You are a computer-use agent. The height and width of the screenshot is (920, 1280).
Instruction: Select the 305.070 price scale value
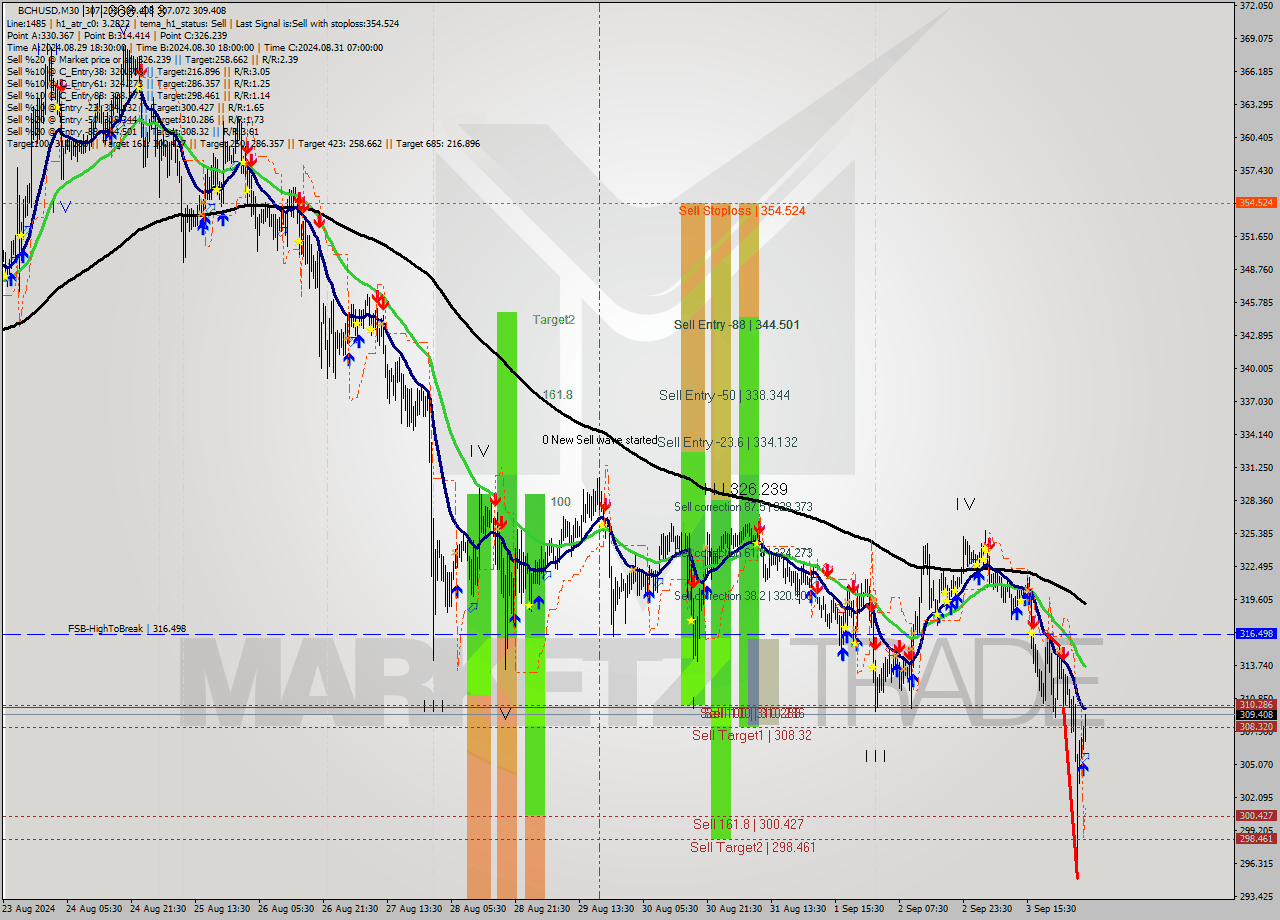coord(1255,764)
